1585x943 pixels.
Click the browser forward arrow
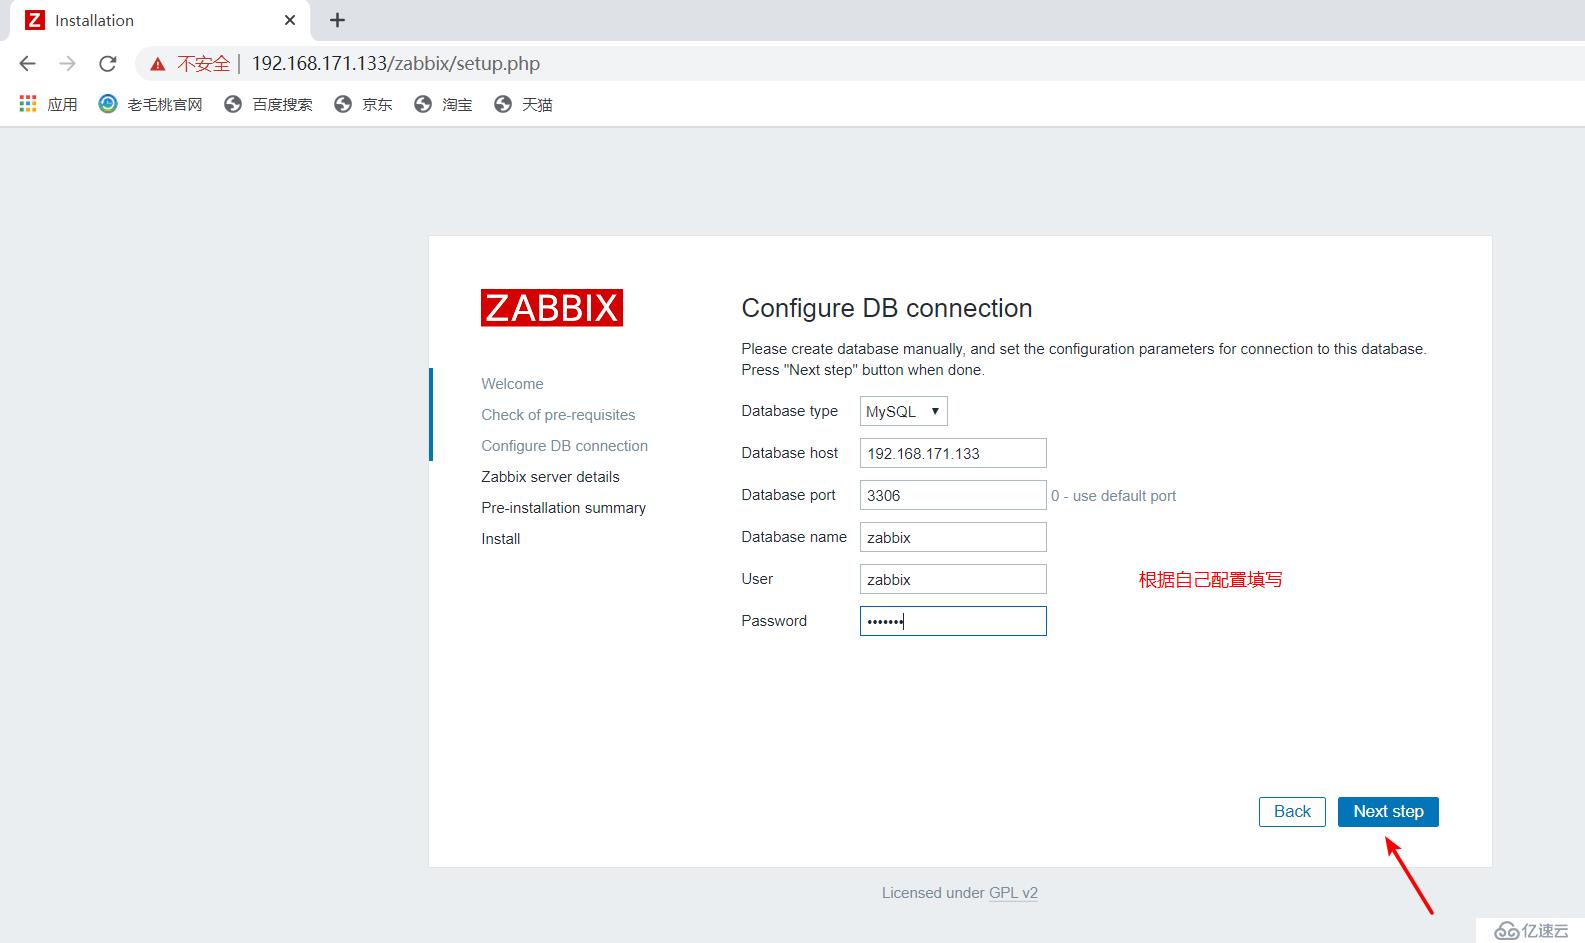(x=67, y=63)
